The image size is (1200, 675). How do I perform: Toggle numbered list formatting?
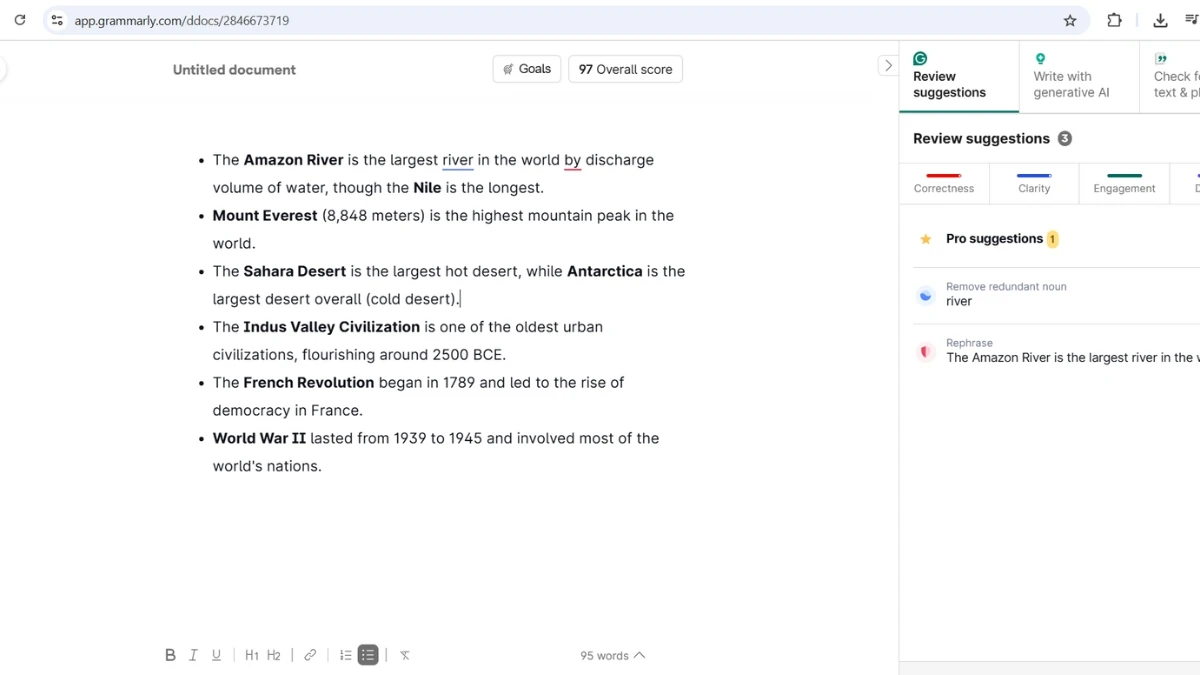[x=345, y=655]
